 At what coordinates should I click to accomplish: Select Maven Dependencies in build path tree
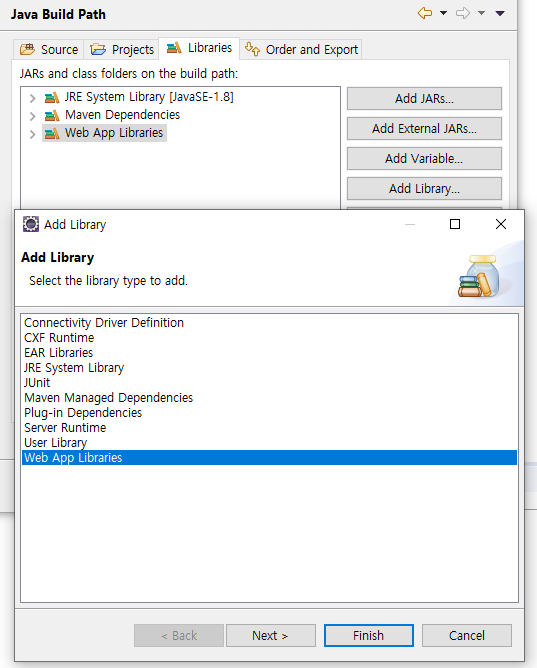point(122,115)
